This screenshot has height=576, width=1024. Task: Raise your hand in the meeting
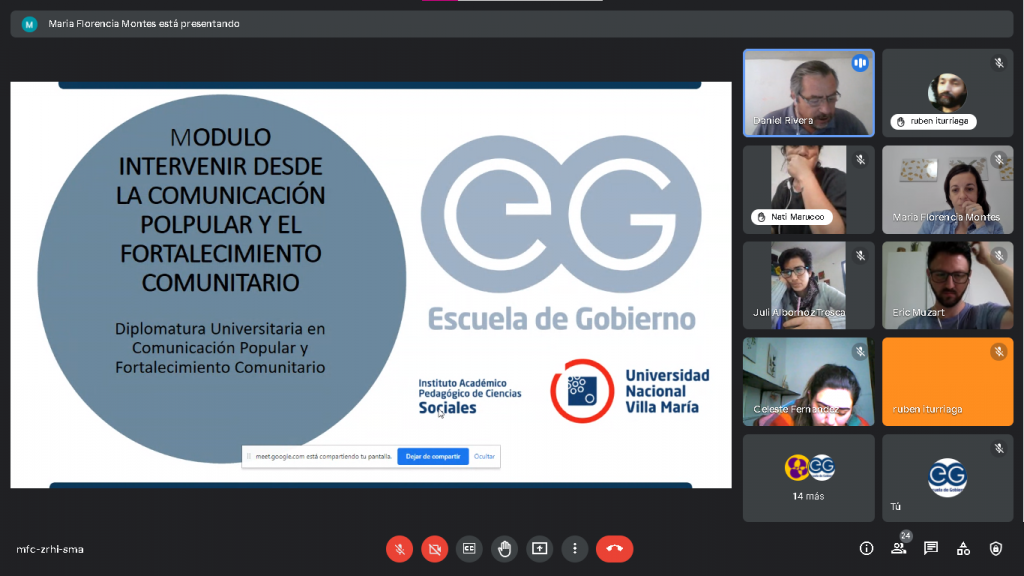coord(505,548)
